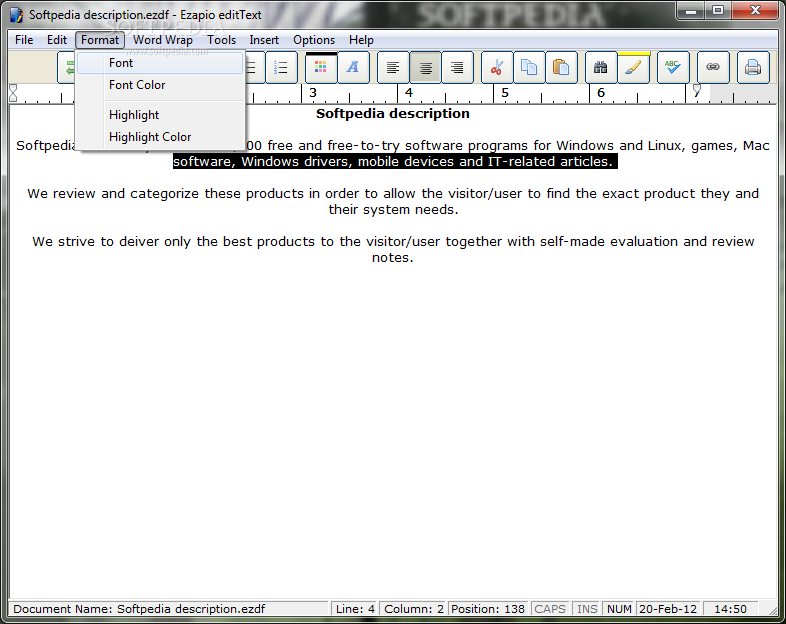Click the right margin marker on ruler
This screenshot has width=786, height=624.
click(697, 90)
